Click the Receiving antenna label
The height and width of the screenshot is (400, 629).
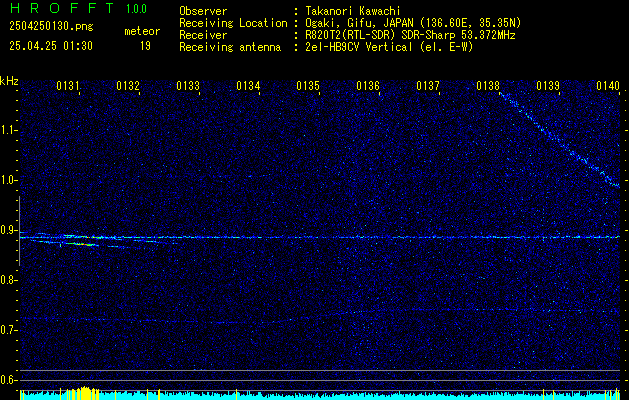[230, 47]
